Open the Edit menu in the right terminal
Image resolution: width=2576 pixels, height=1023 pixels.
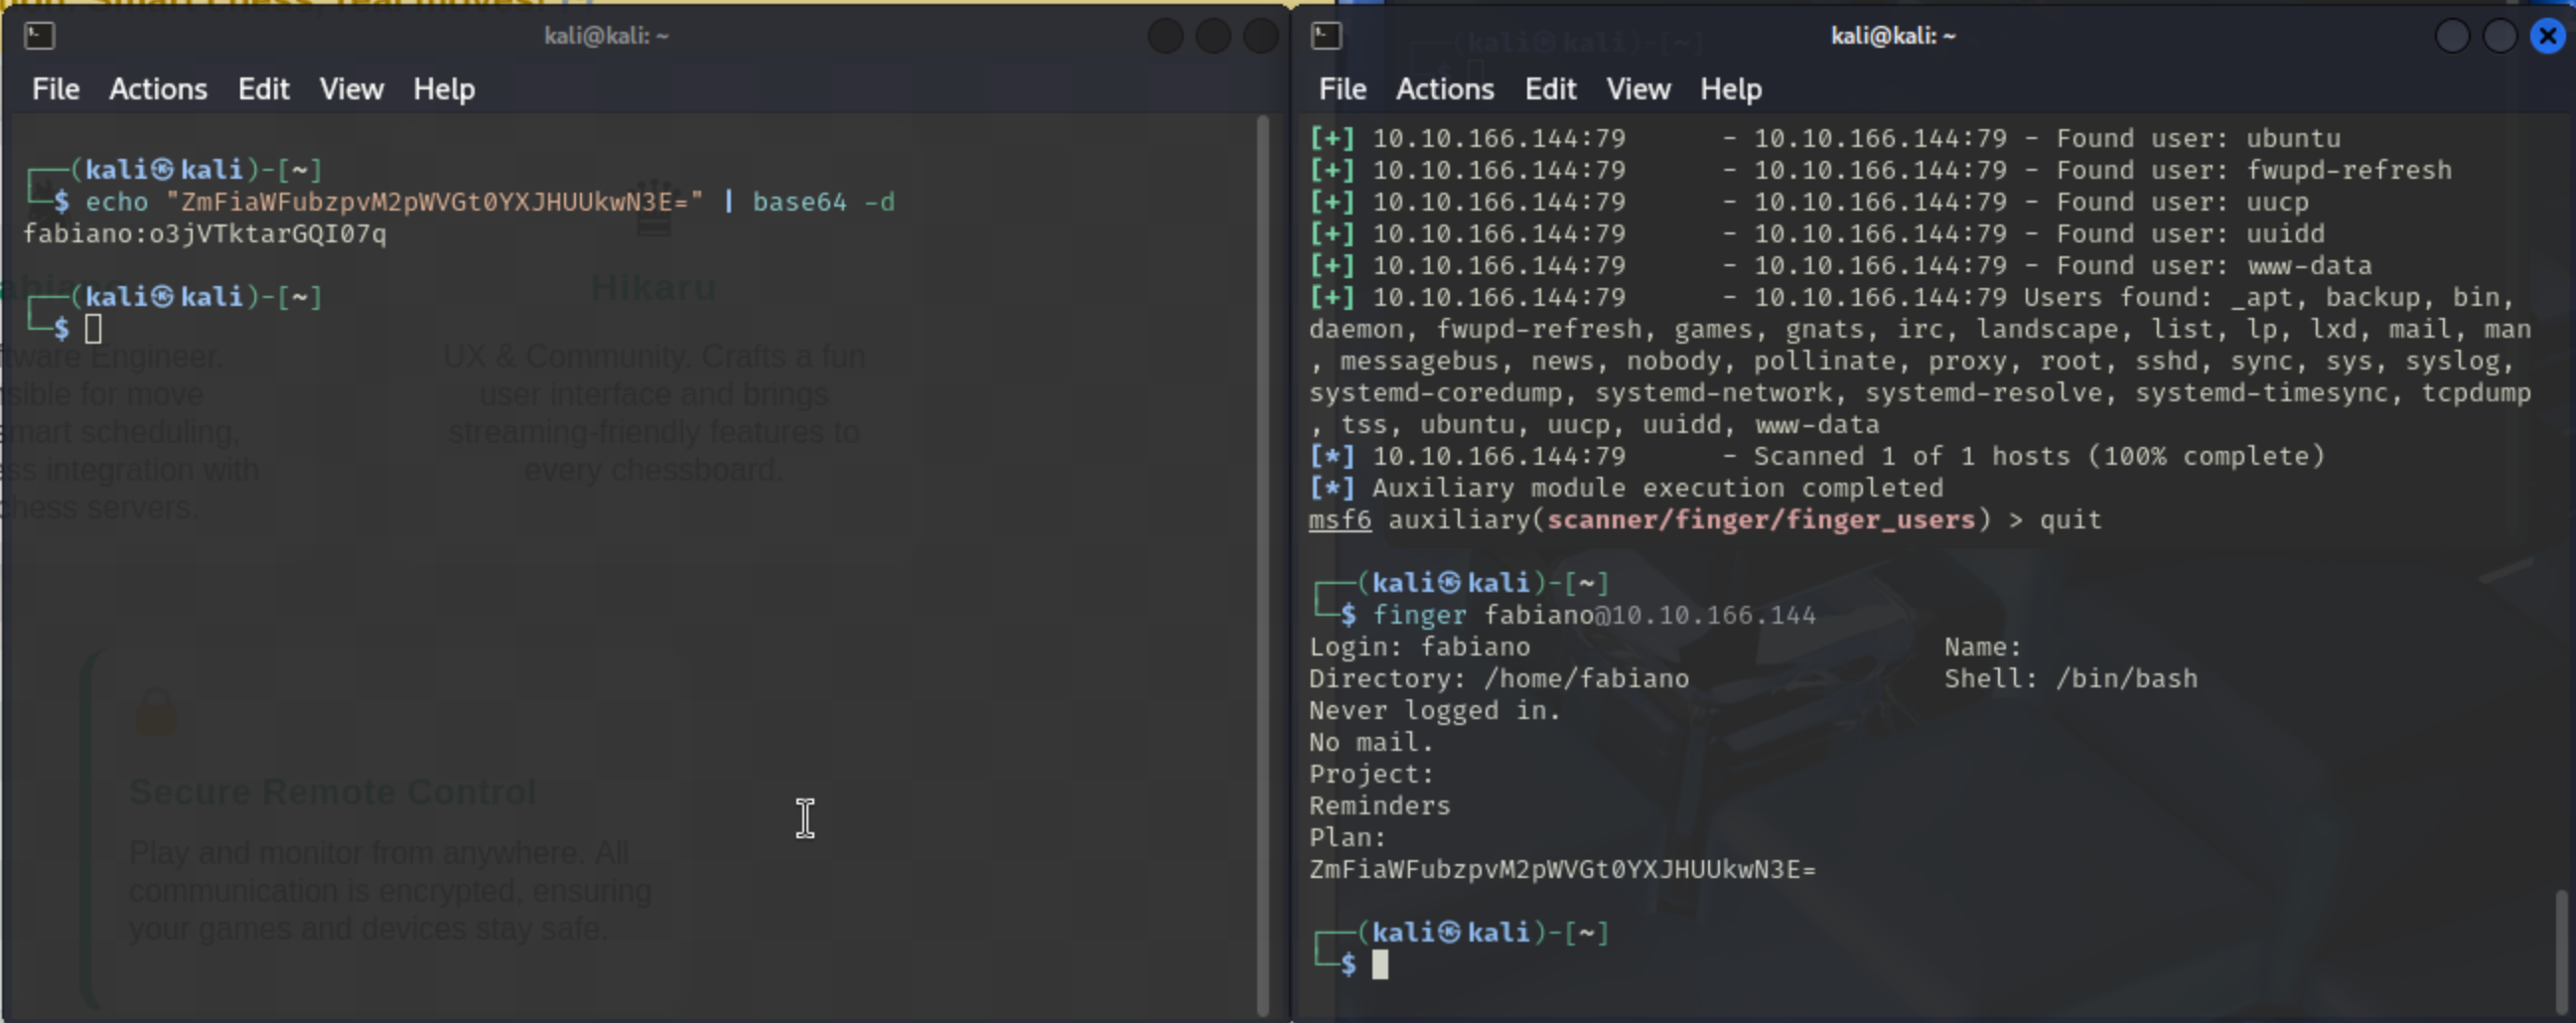[1549, 89]
